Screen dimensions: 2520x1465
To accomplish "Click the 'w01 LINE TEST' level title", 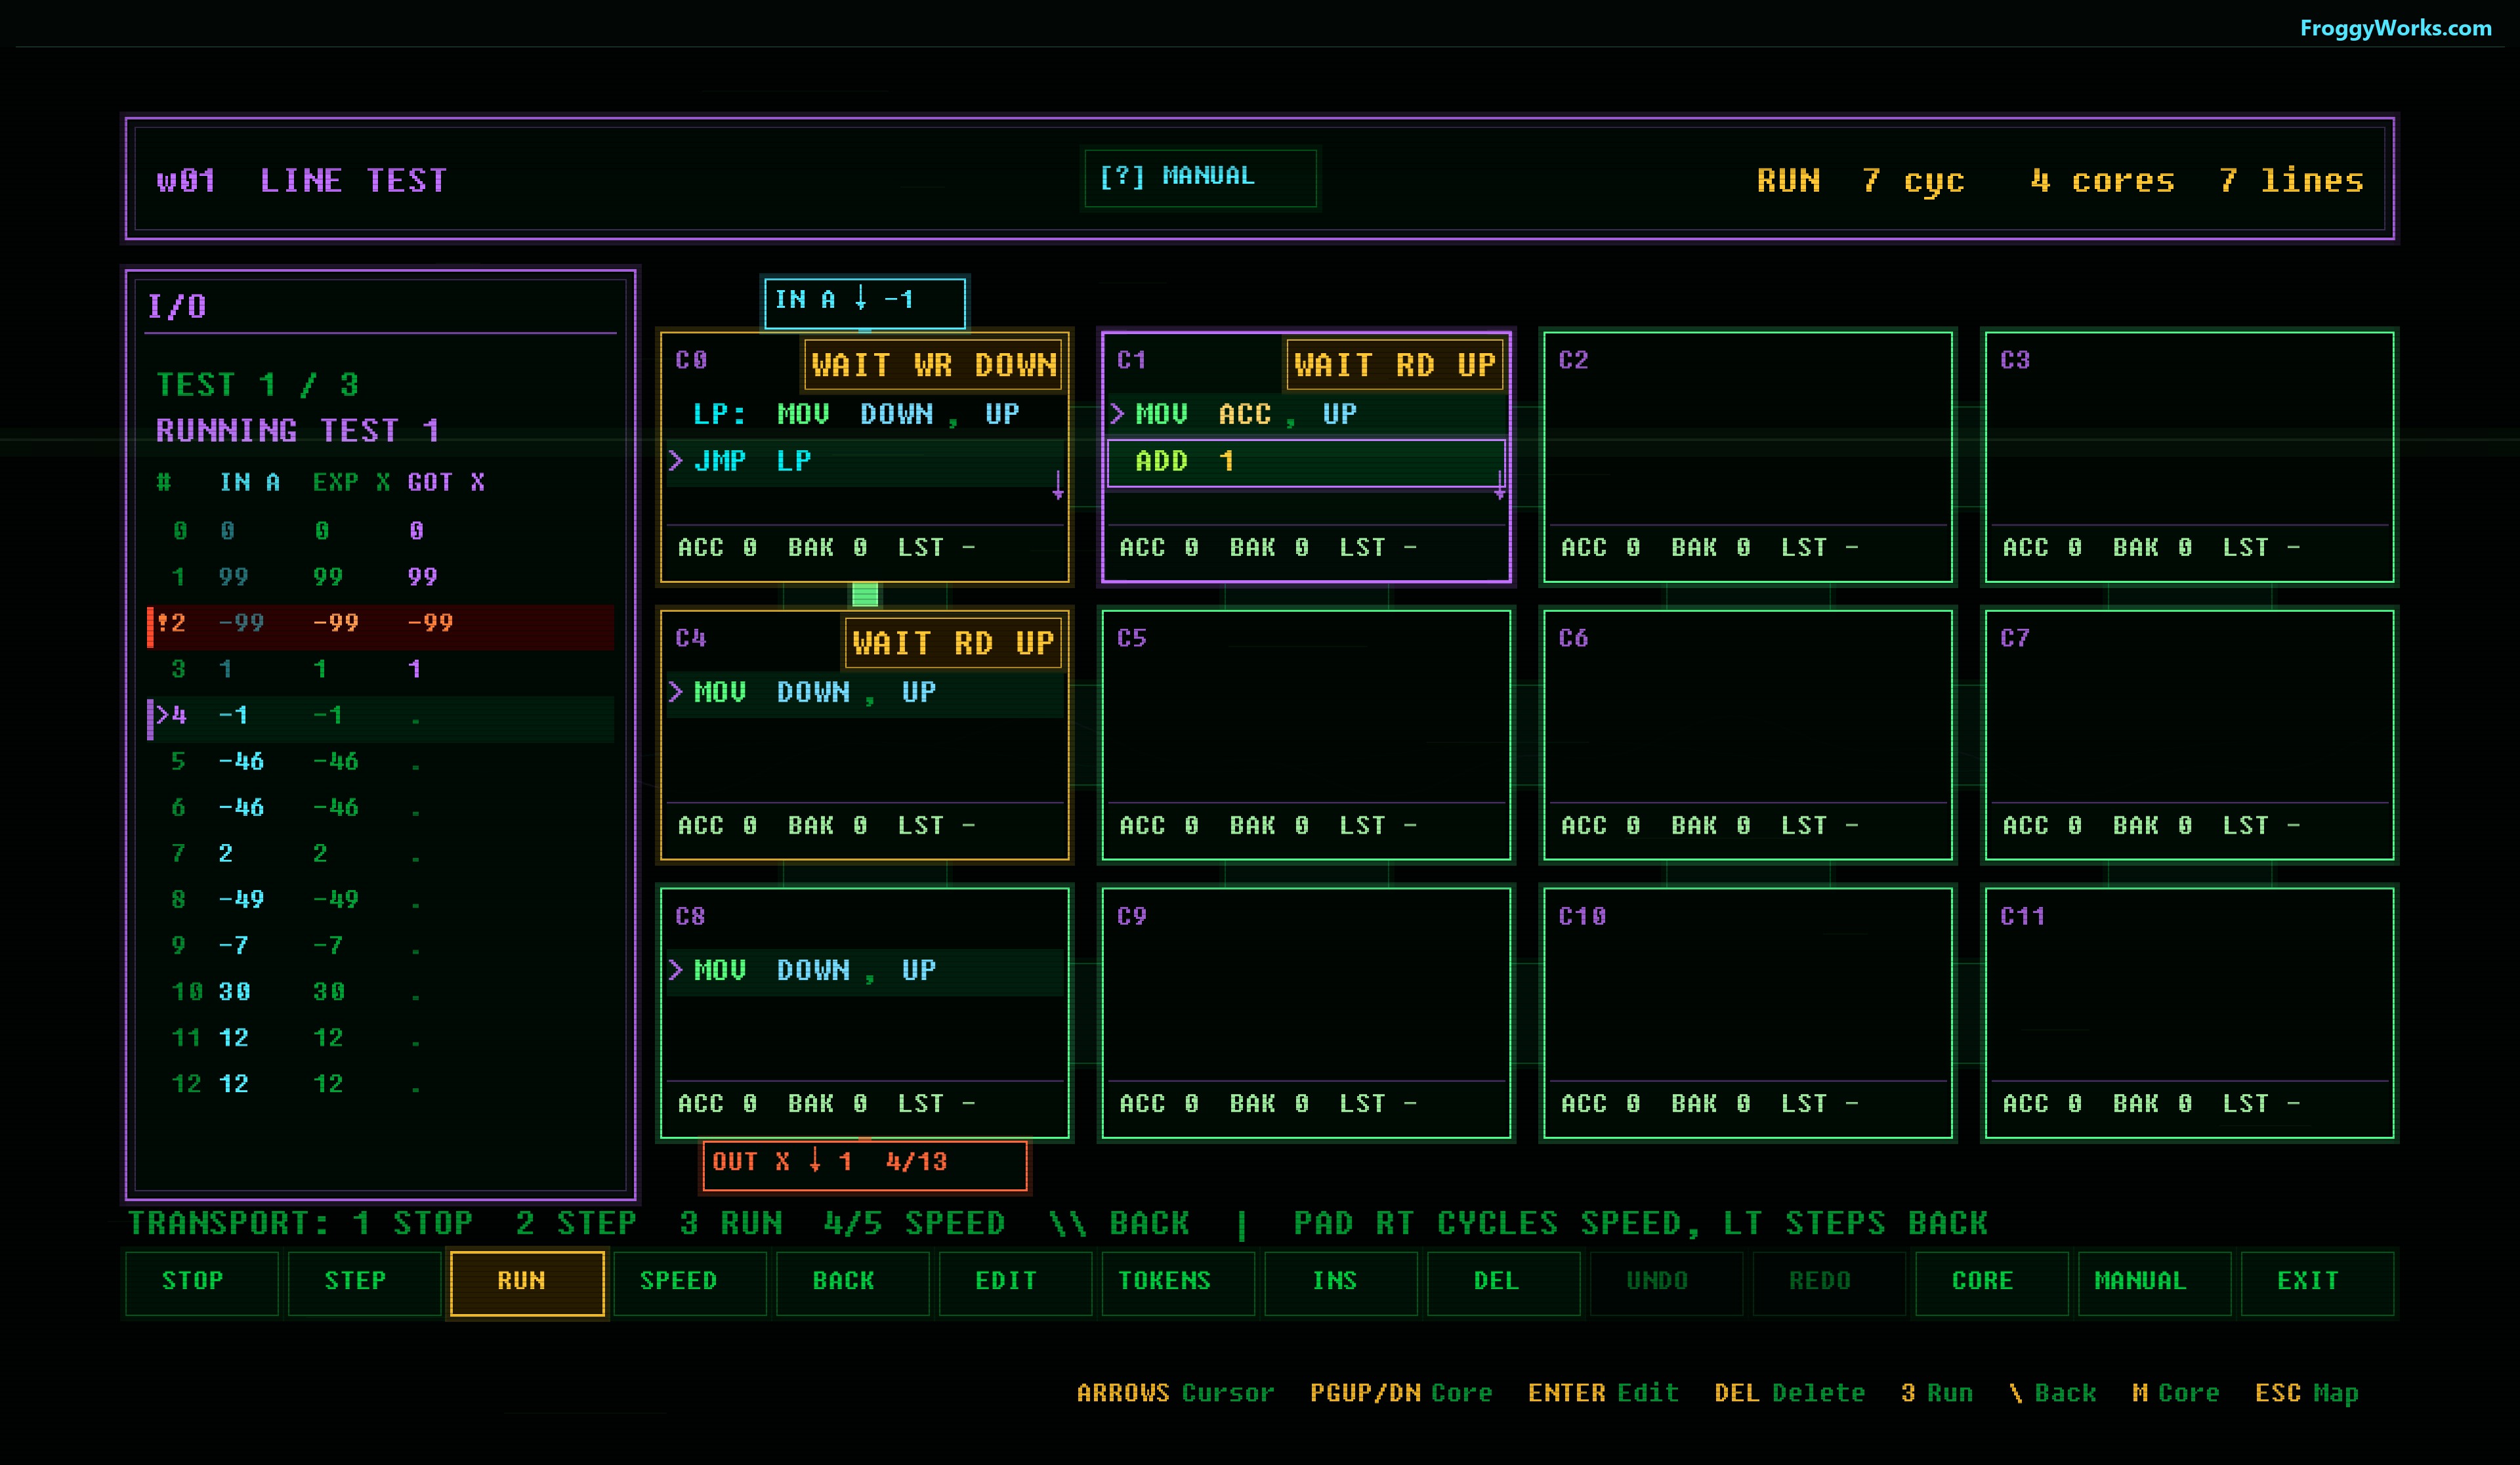I will pyautogui.click(x=302, y=181).
